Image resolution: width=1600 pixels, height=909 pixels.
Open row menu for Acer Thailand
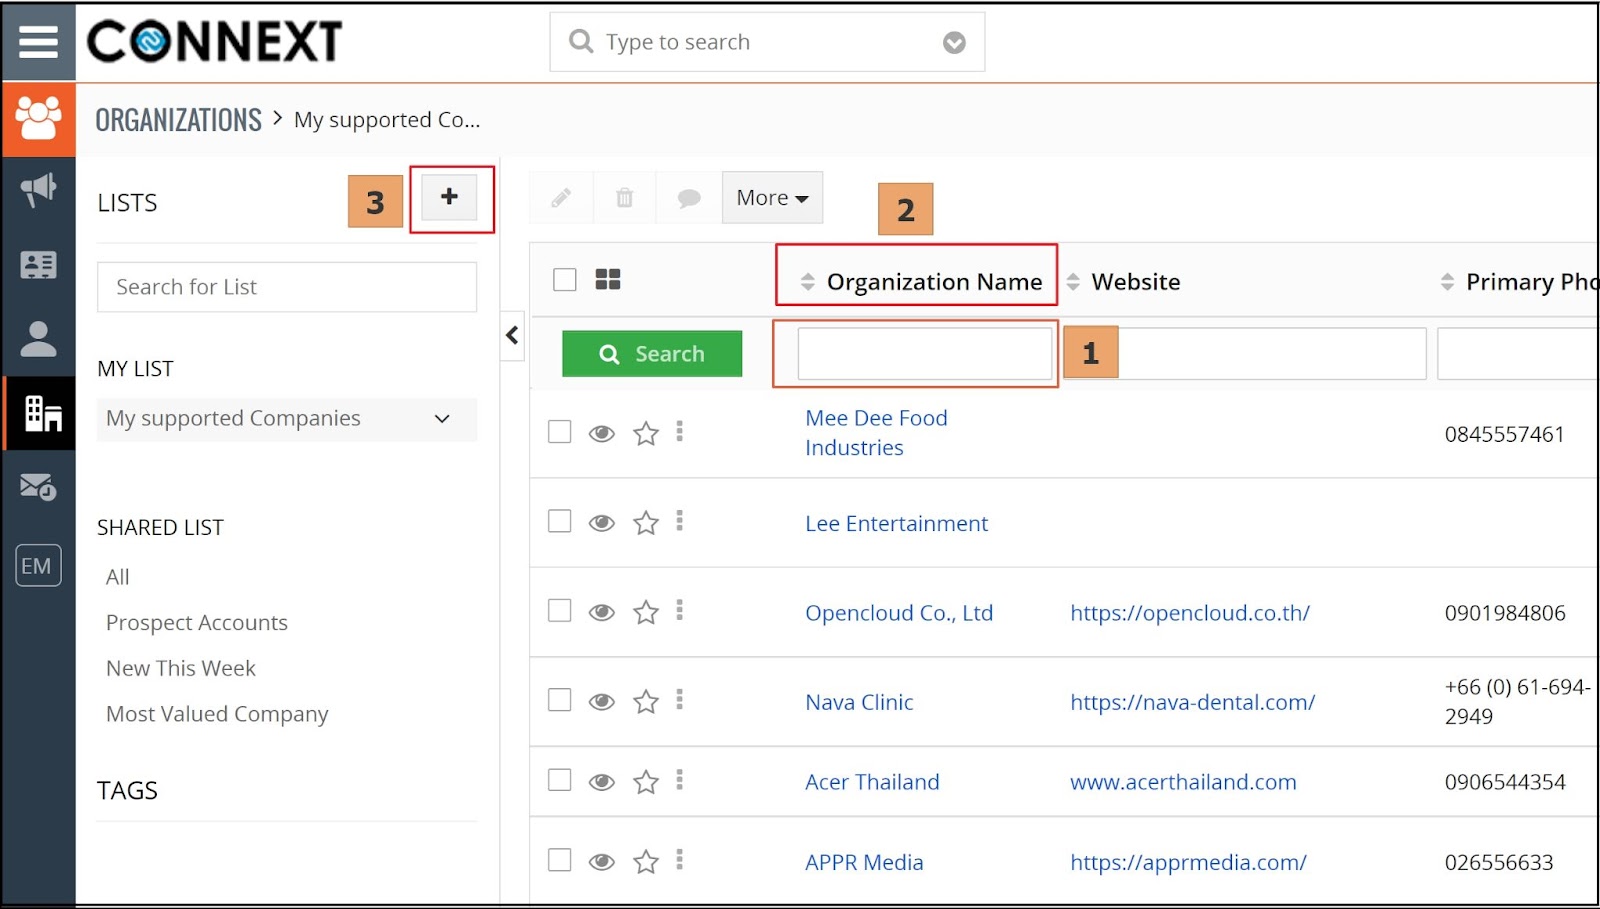(680, 780)
